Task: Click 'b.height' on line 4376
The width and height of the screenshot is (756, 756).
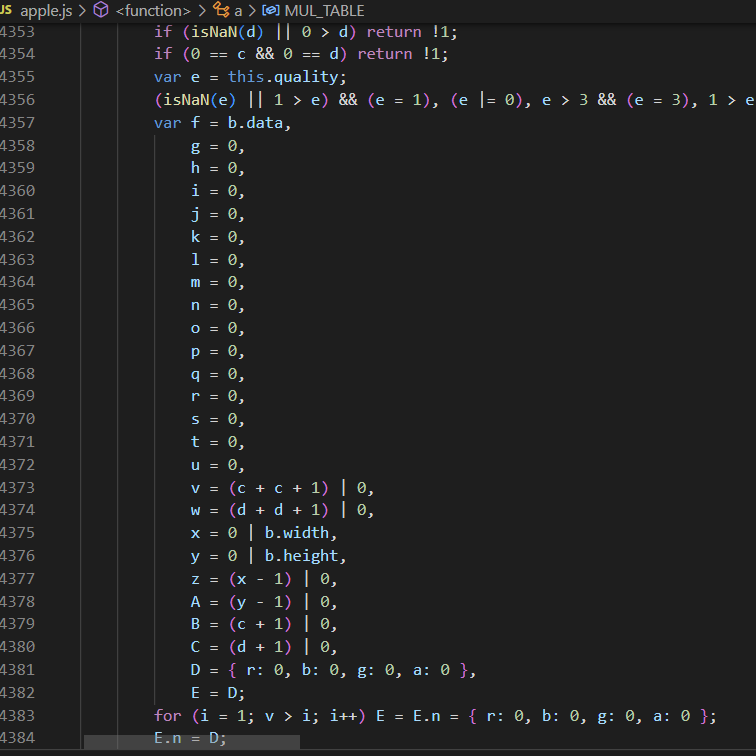Action: tap(302, 556)
